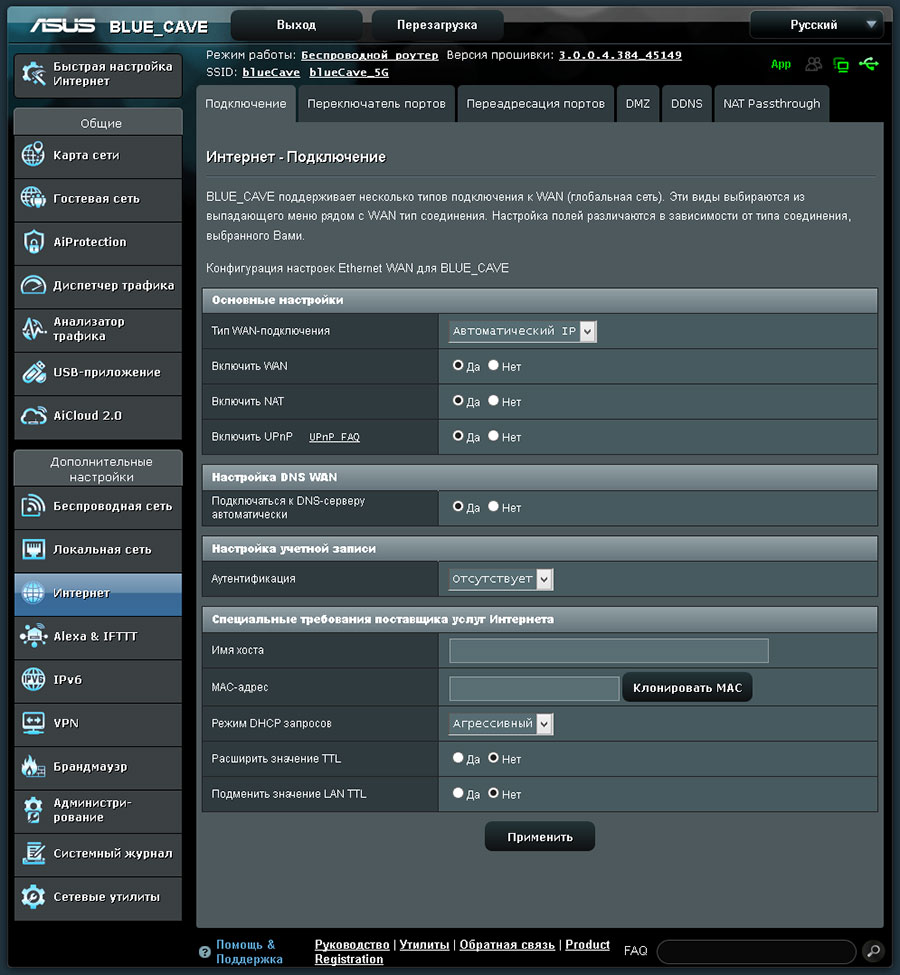Viewport: 900px width, 975px height.
Task: Open the Руководство footer link
Action: [x=352, y=945]
